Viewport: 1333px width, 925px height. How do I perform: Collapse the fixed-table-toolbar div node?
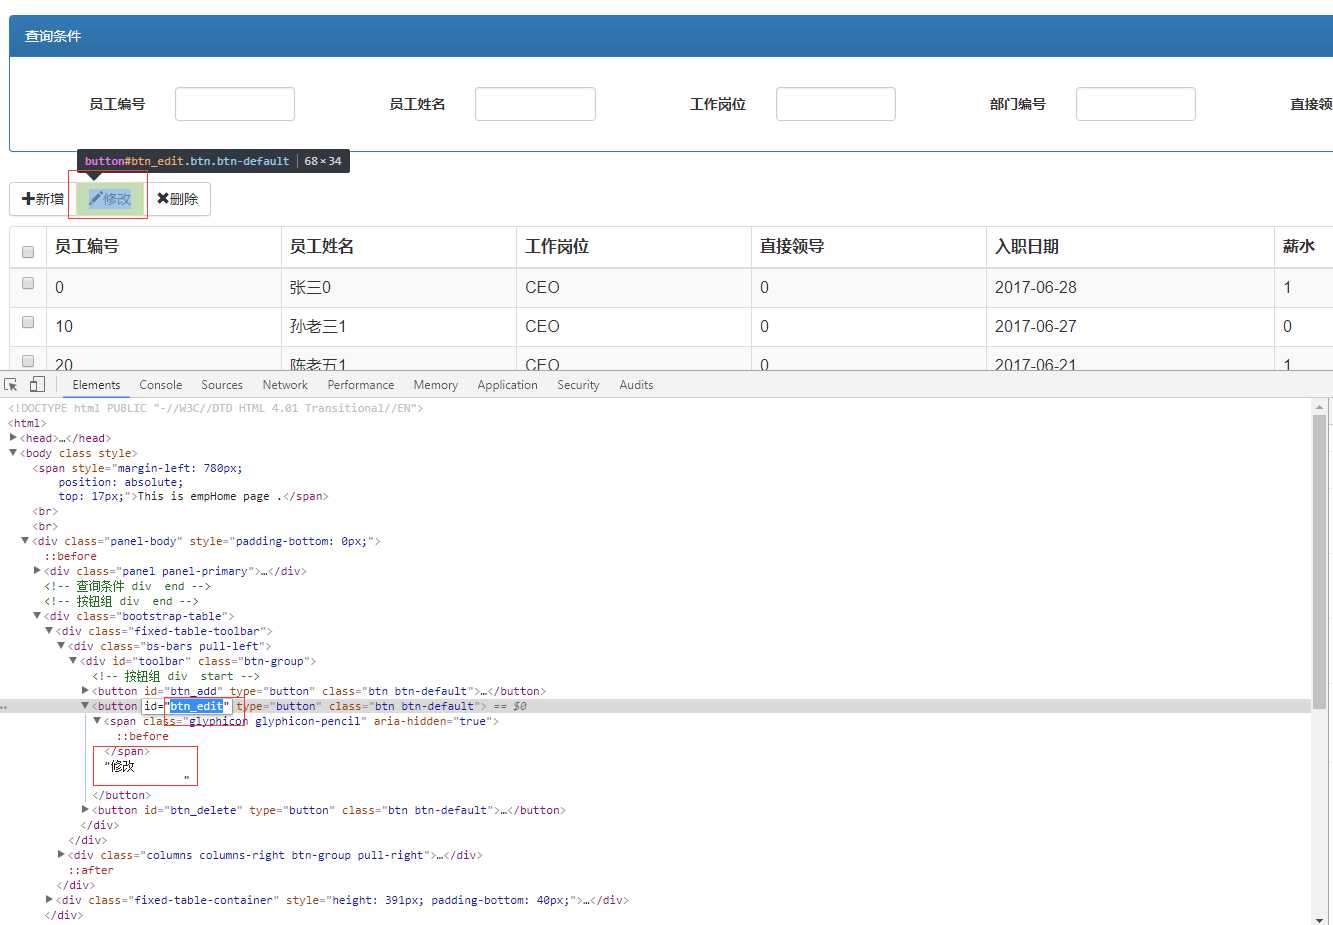[x=49, y=631]
